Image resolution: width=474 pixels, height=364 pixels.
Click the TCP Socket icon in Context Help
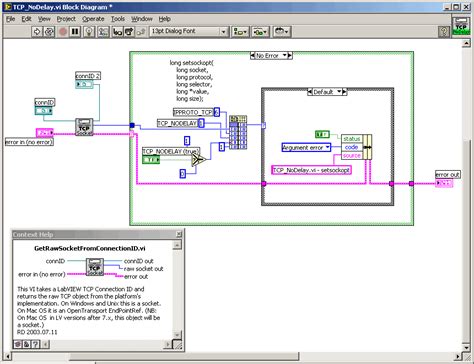pyautogui.click(x=95, y=267)
